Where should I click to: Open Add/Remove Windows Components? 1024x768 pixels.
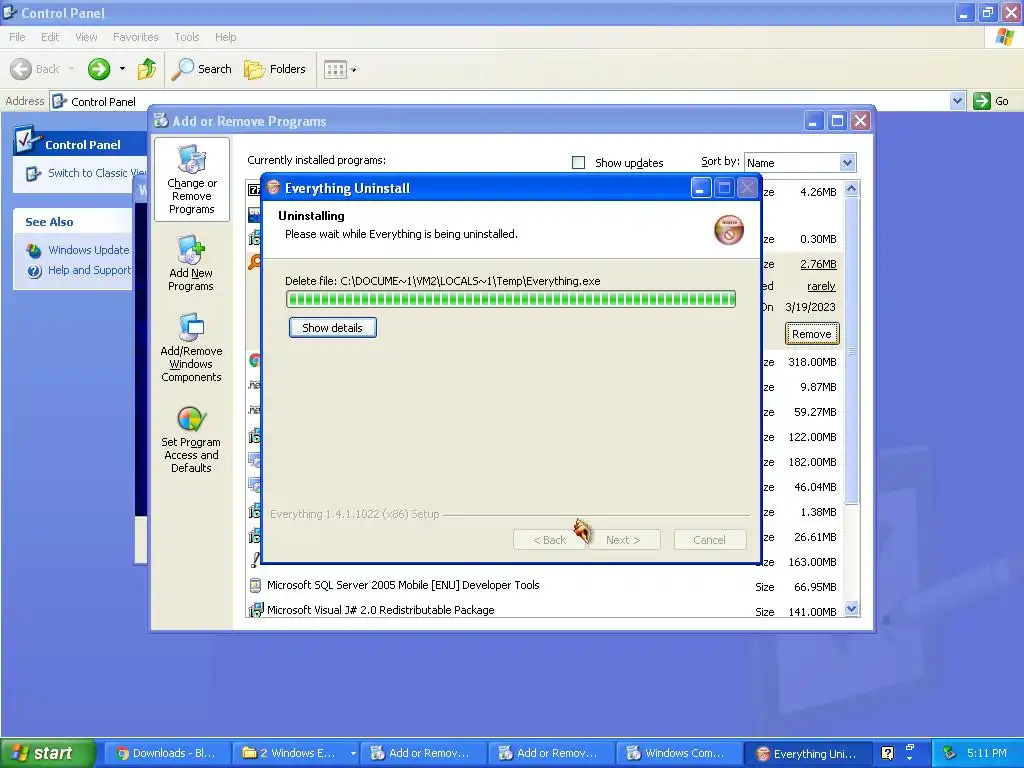191,347
